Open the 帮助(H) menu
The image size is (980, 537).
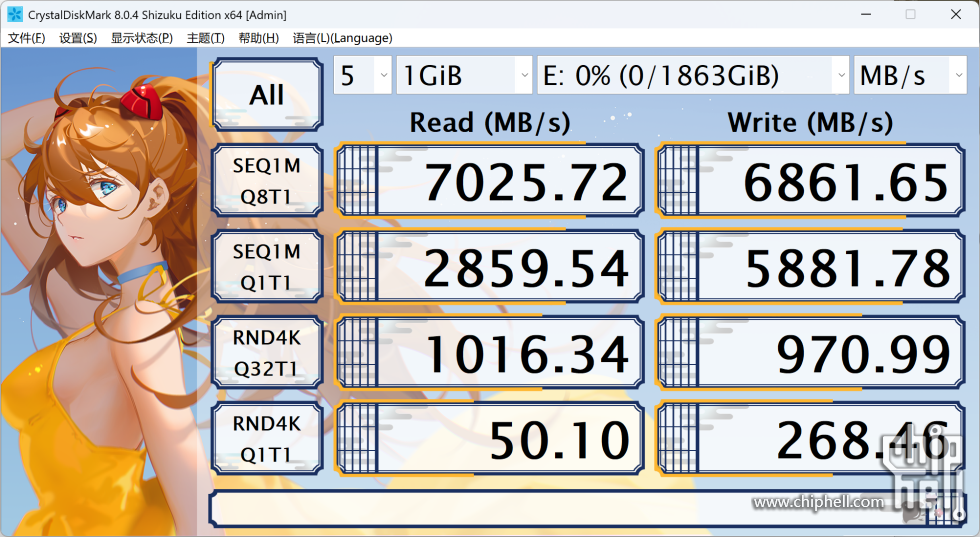[259, 38]
